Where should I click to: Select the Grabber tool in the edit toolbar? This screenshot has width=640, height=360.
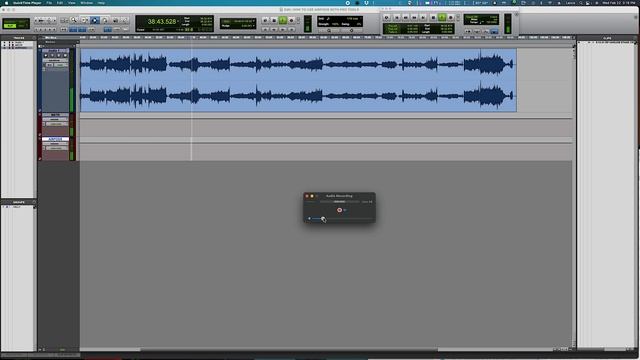pos(105,20)
